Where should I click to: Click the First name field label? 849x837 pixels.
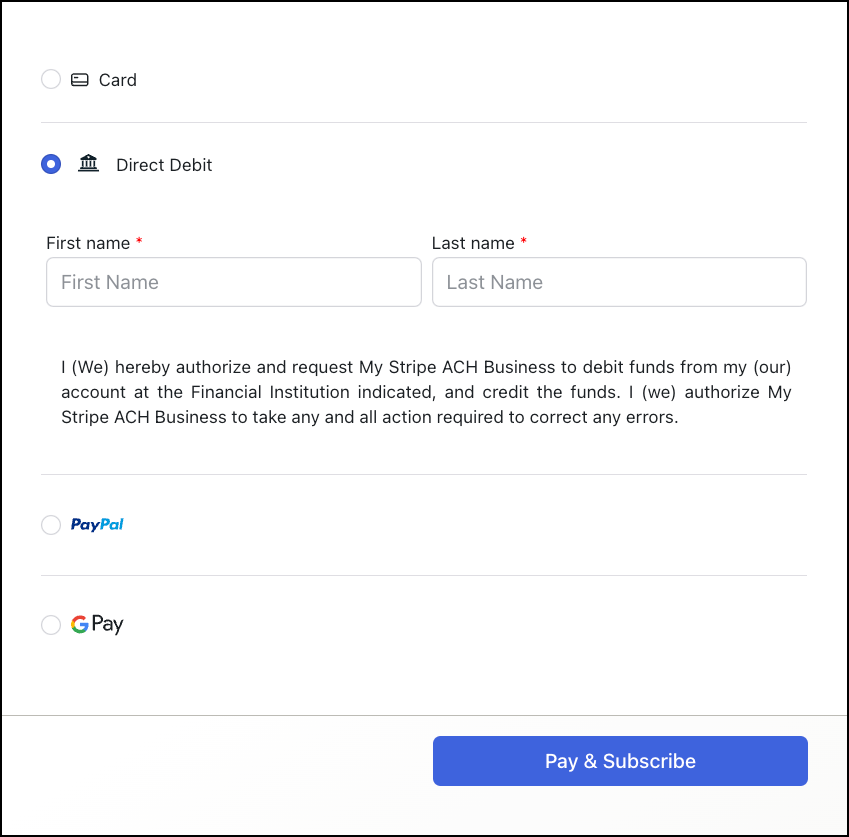pos(88,243)
